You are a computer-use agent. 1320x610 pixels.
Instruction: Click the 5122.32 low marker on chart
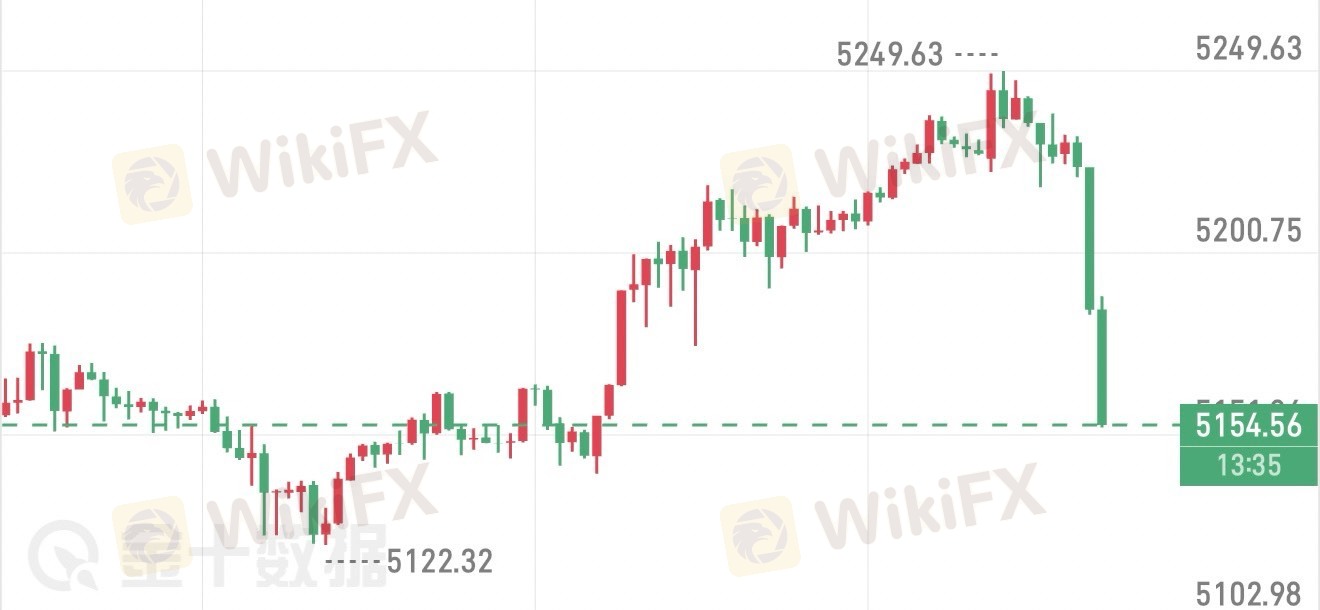[440, 561]
